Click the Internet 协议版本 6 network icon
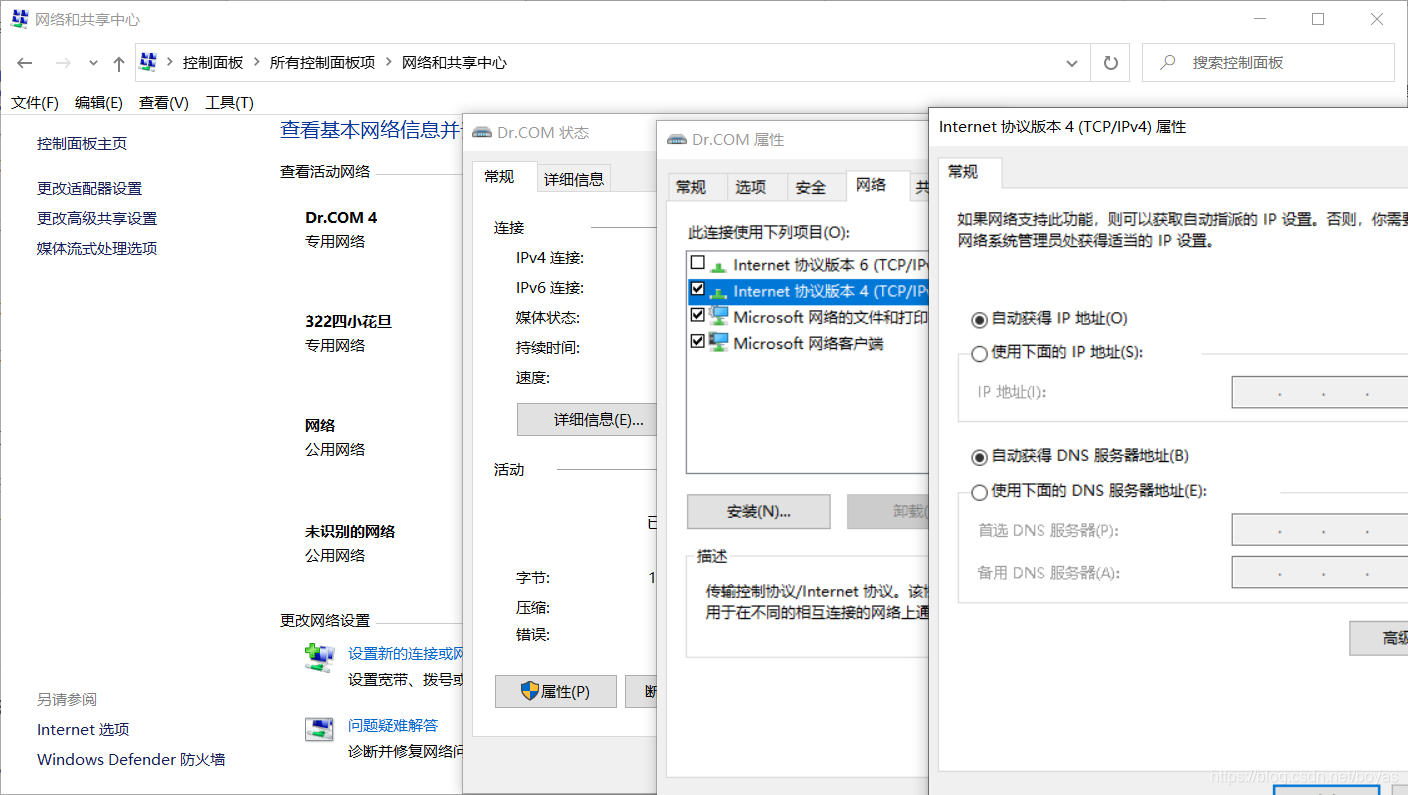 719,265
